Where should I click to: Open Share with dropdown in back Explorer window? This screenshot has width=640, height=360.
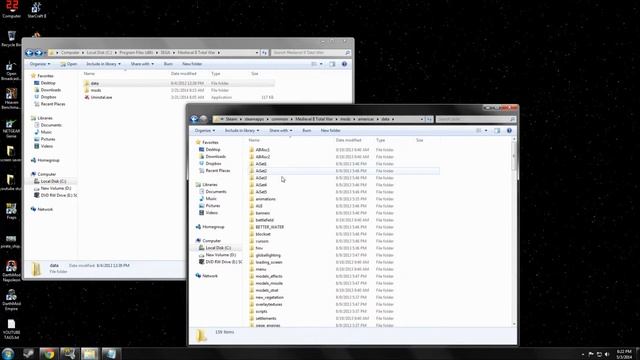(x=142, y=64)
